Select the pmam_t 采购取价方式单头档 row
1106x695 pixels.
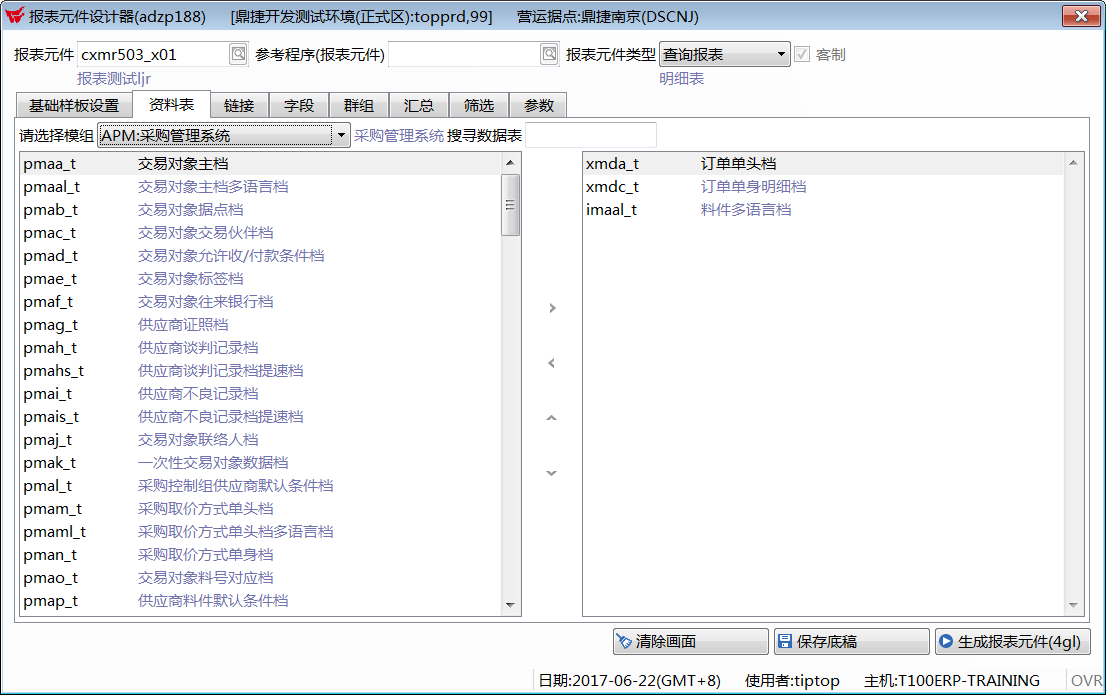click(261, 509)
